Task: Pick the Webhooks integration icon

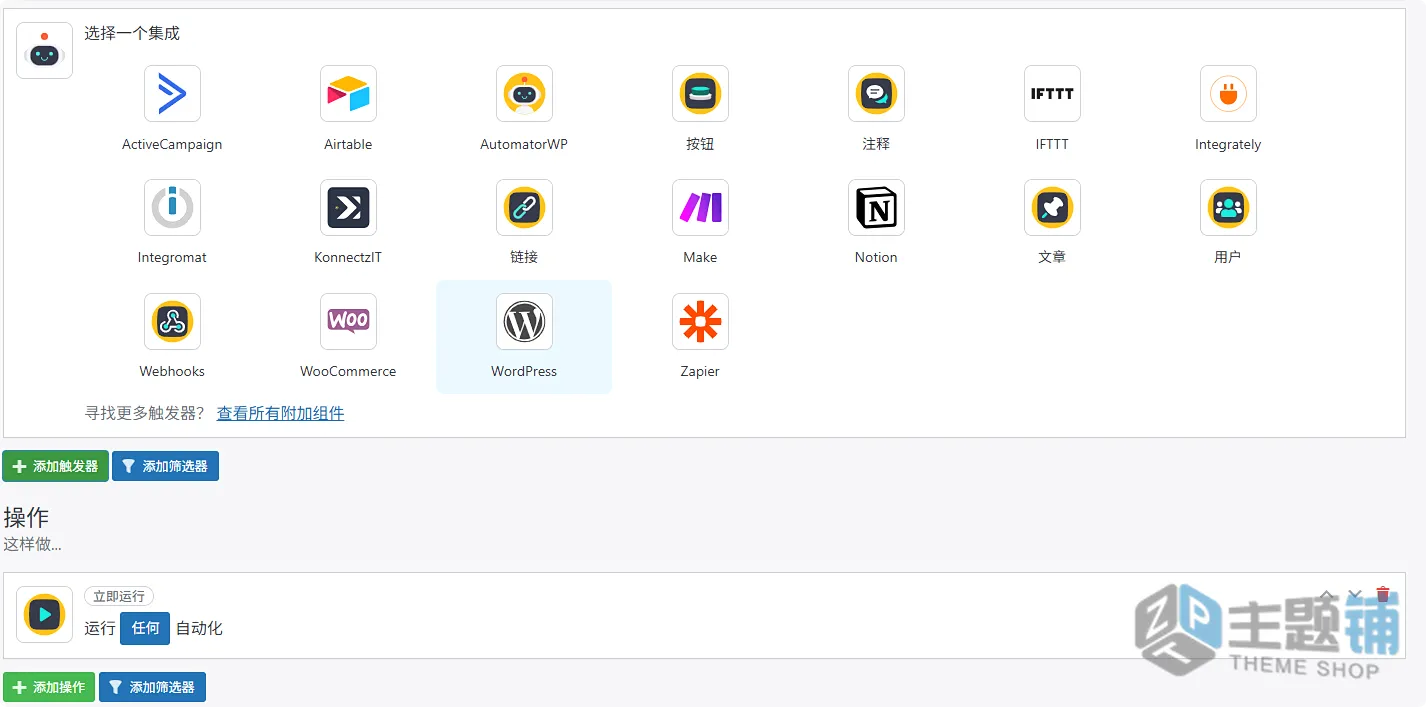Action: tap(172, 321)
